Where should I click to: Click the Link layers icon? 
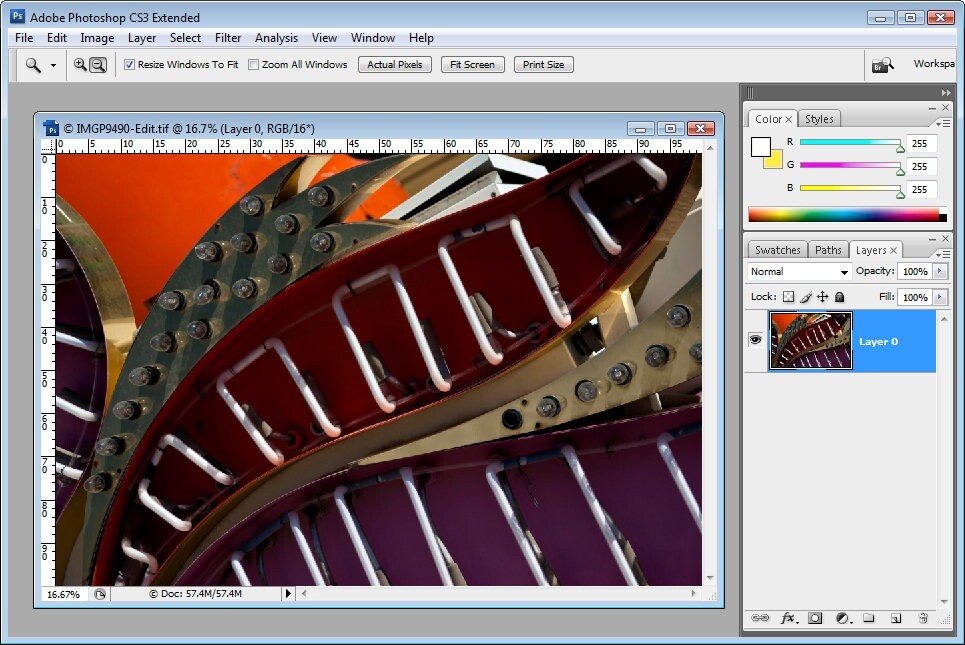(x=760, y=618)
